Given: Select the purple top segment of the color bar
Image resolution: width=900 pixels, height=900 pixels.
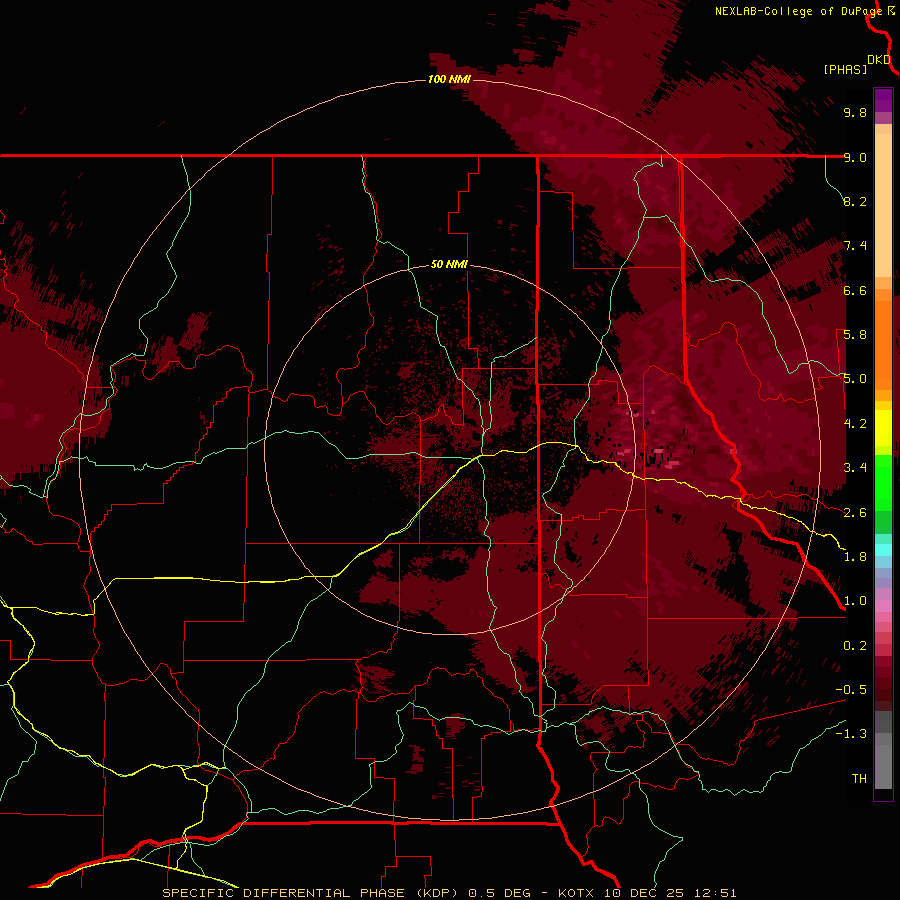Looking at the screenshot, I should (x=883, y=100).
